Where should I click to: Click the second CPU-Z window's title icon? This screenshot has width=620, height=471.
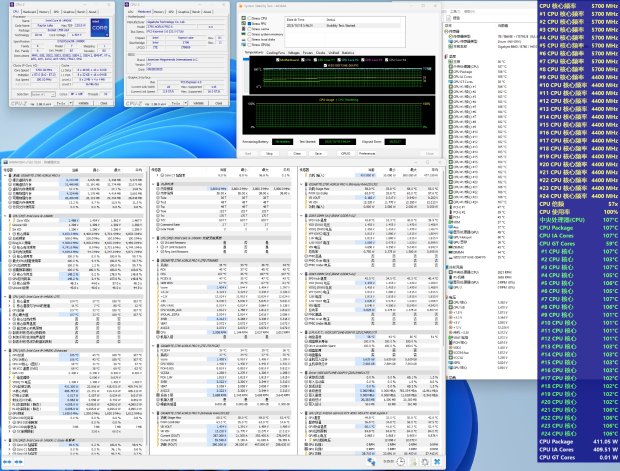point(127,4)
